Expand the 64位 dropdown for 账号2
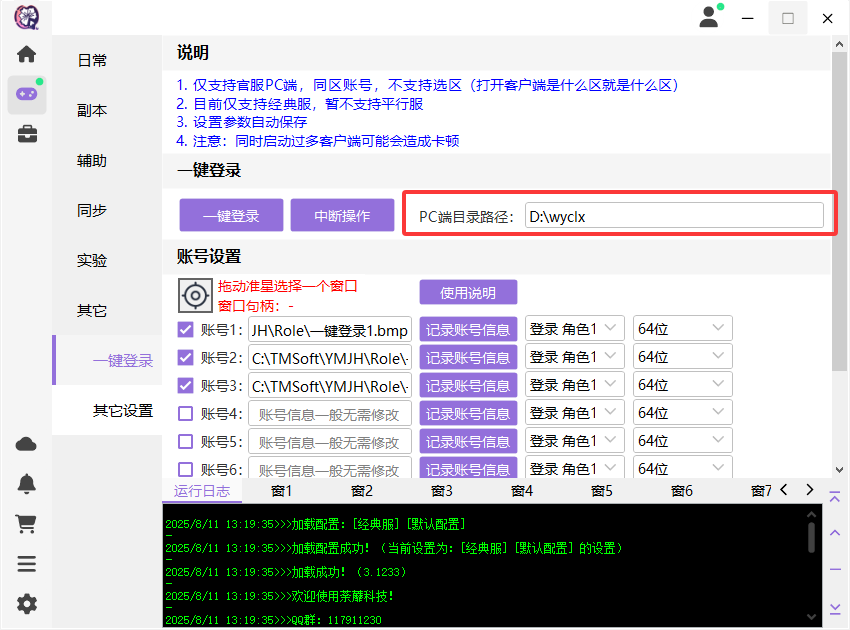The width and height of the screenshot is (850, 630). (x=682, y=357)
